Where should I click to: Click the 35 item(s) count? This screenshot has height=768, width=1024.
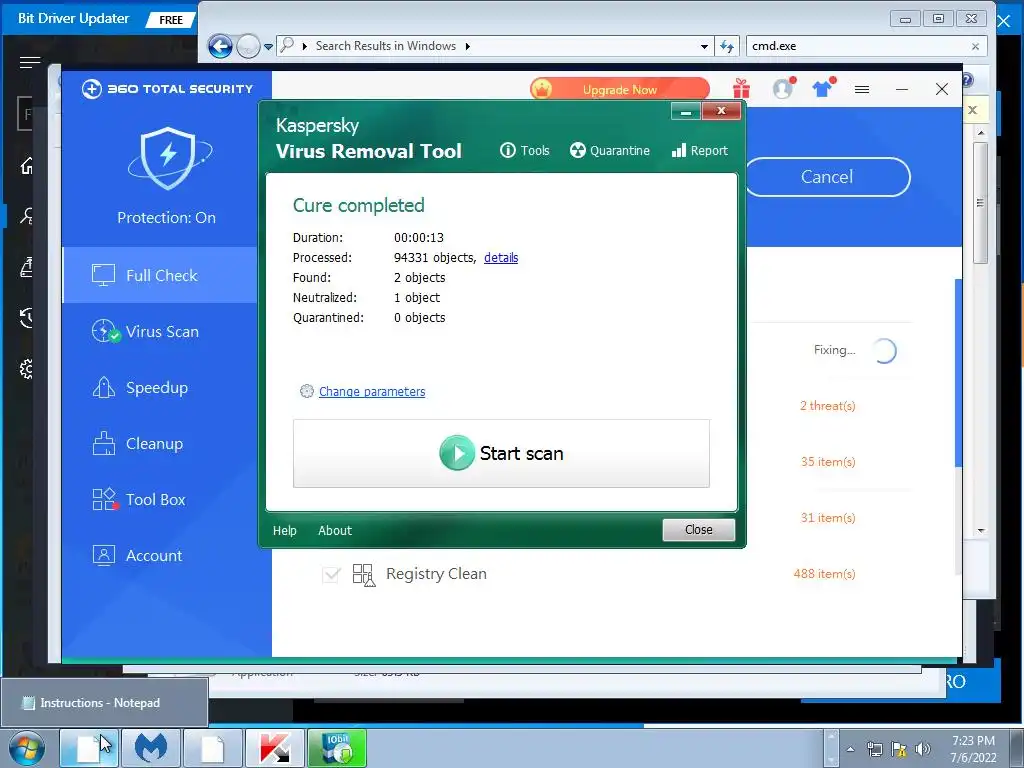(x=827, y=462)
